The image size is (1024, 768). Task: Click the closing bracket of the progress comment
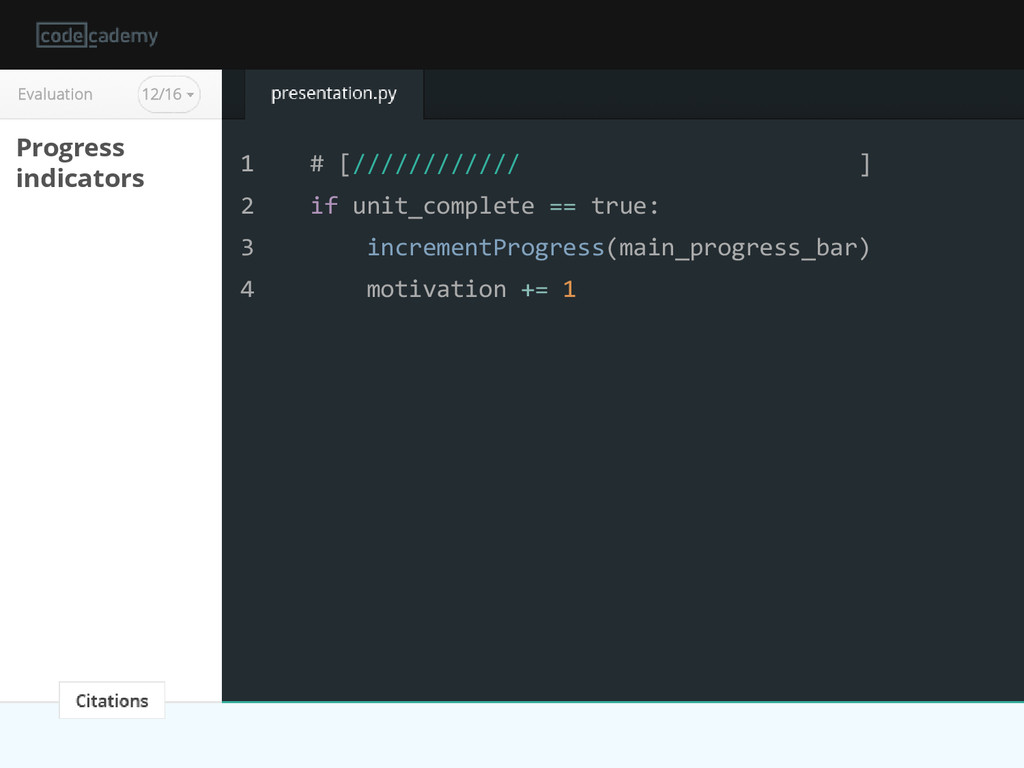[865, 165]
